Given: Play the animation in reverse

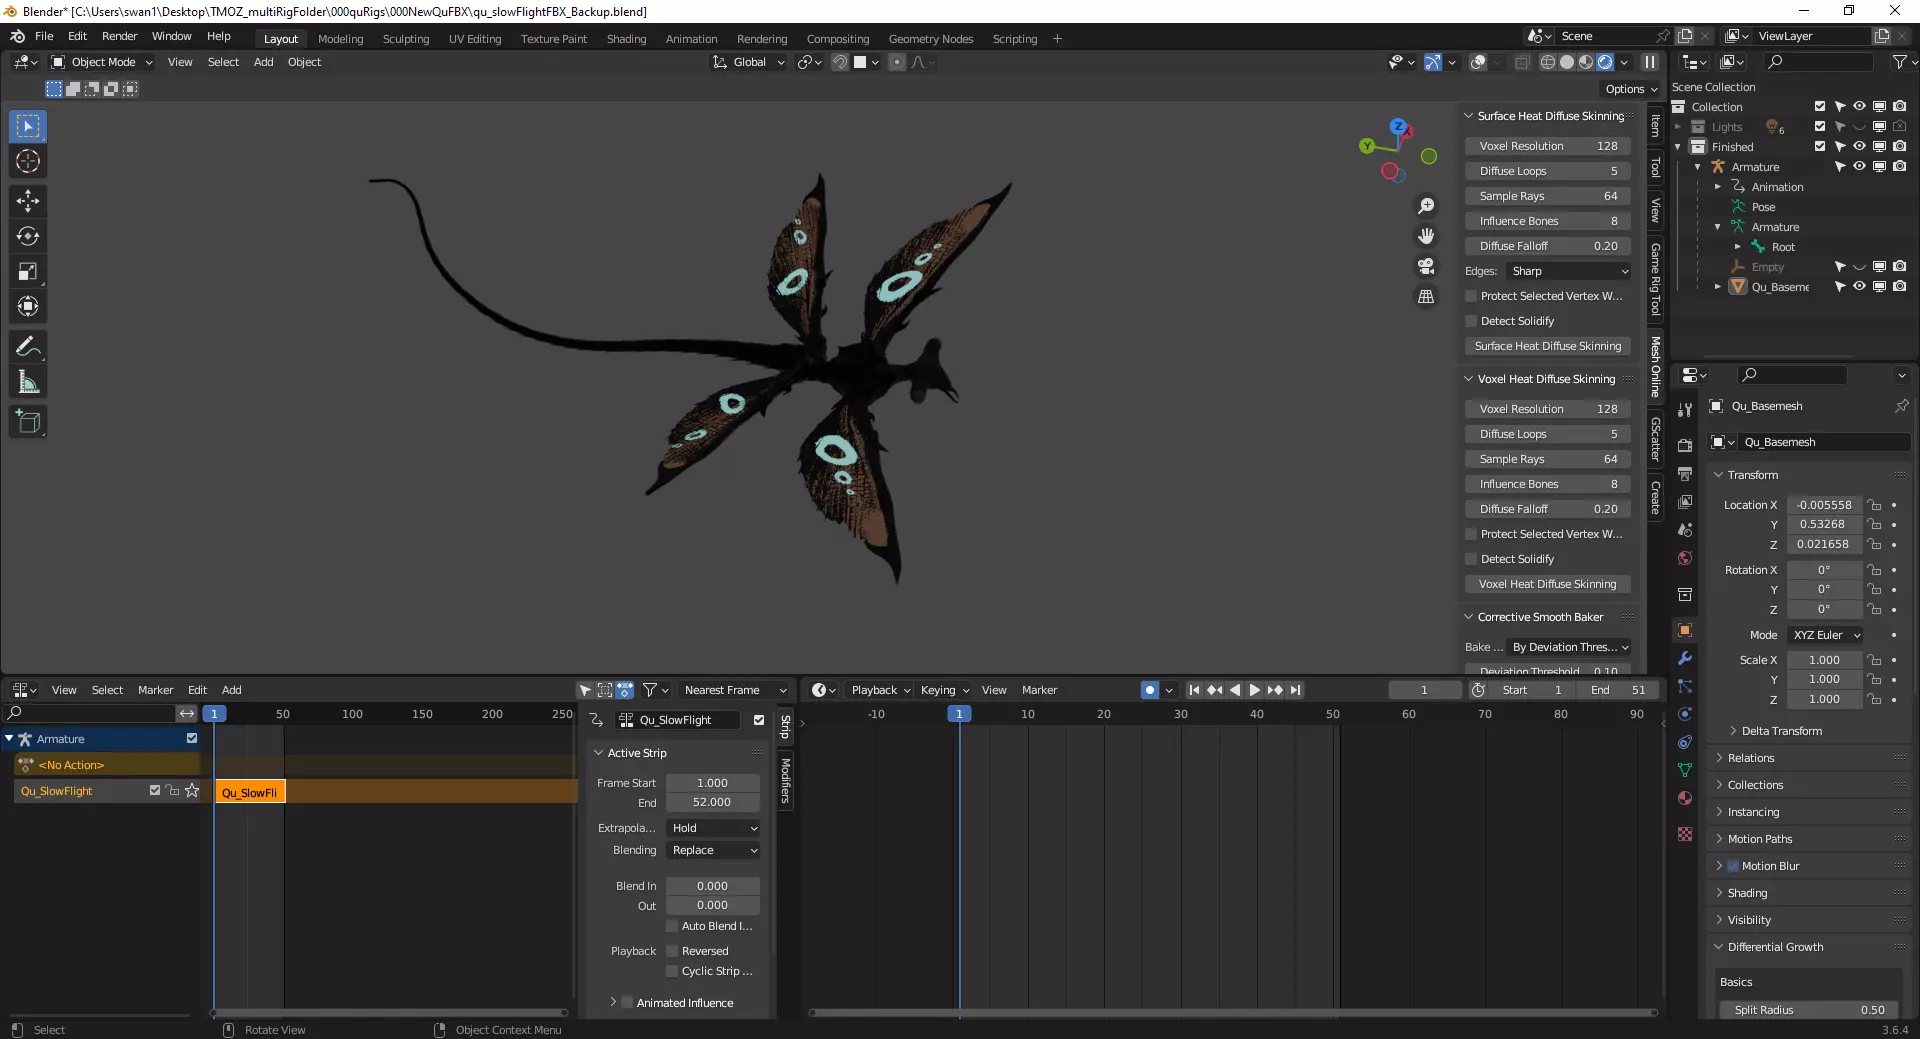Looking at the screenshot, I should pos(1235,690).
